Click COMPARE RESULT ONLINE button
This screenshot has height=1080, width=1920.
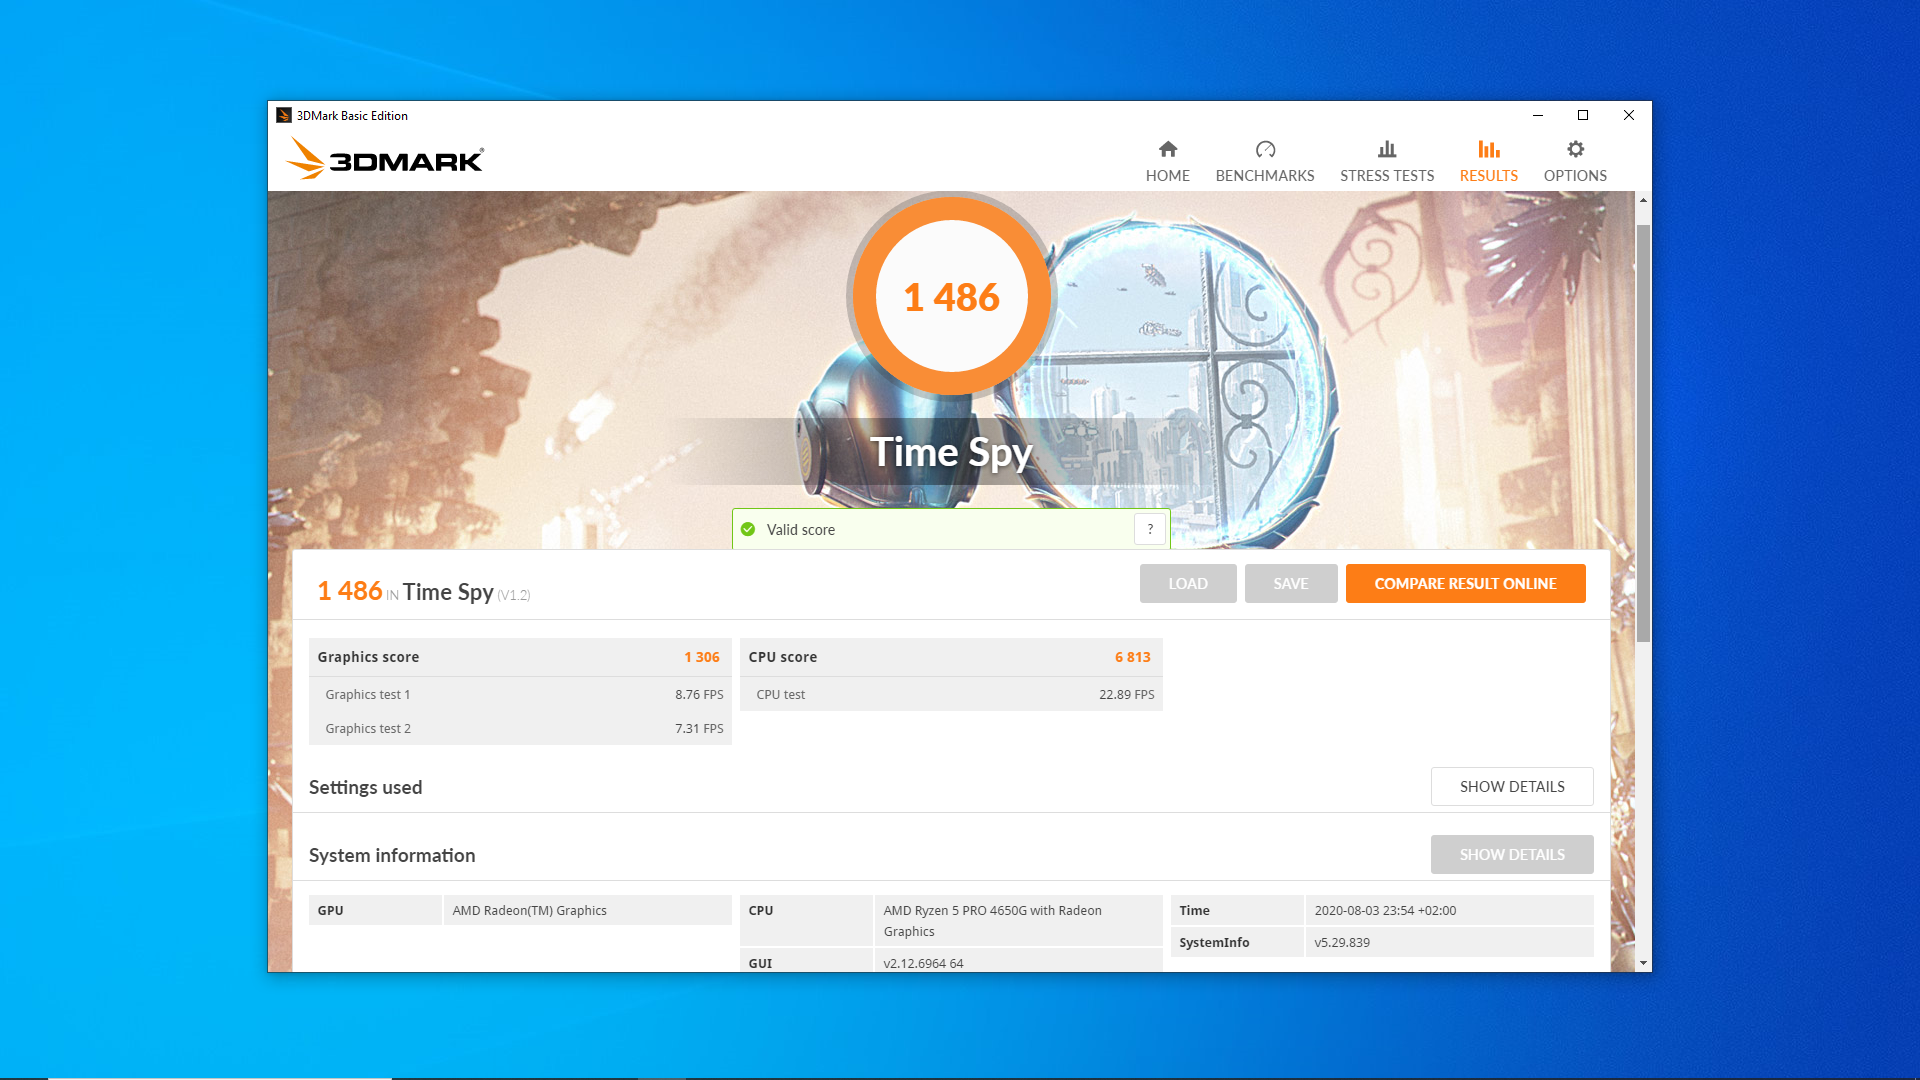tap(1465, 584)
